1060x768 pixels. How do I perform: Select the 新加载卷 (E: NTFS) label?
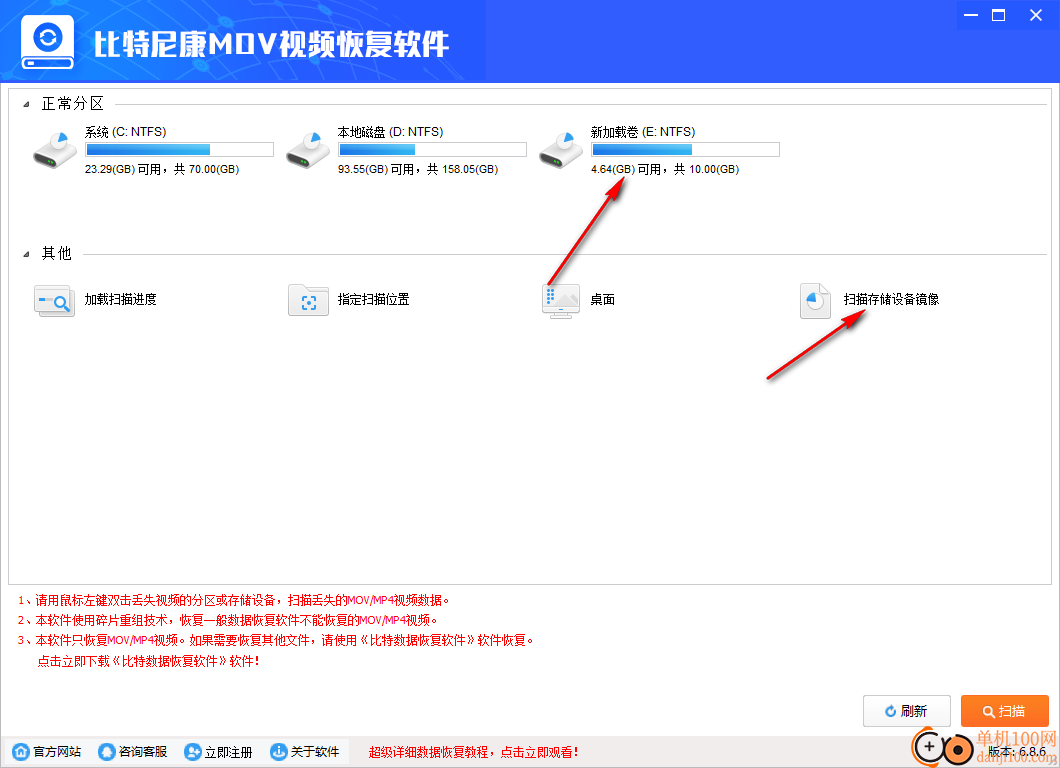(x=643, y=132)
